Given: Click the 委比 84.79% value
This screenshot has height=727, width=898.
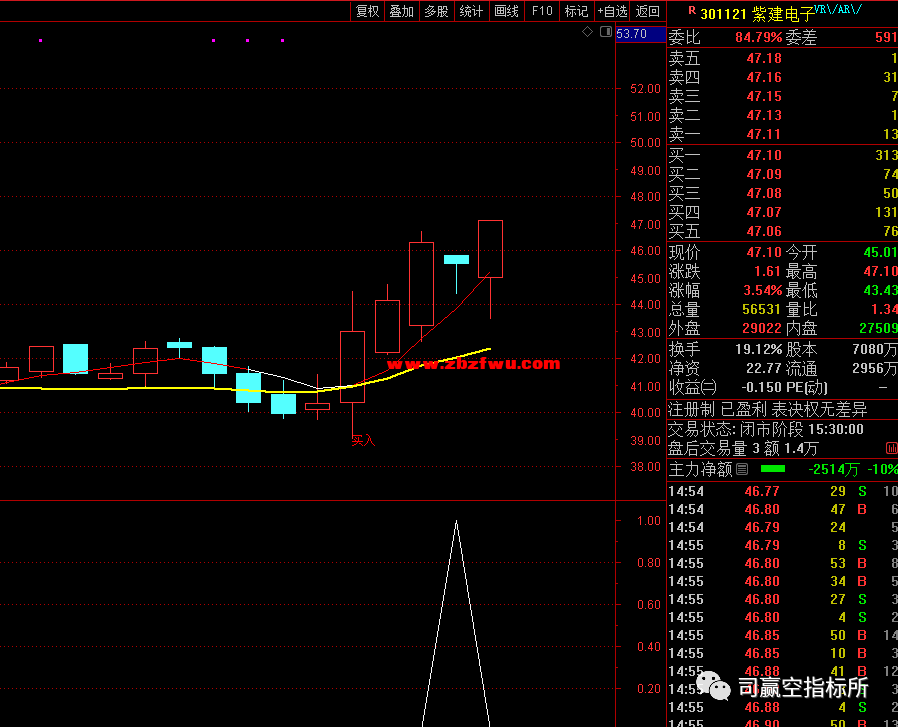Looking at the screenshot, I should [x=759, y=38].
